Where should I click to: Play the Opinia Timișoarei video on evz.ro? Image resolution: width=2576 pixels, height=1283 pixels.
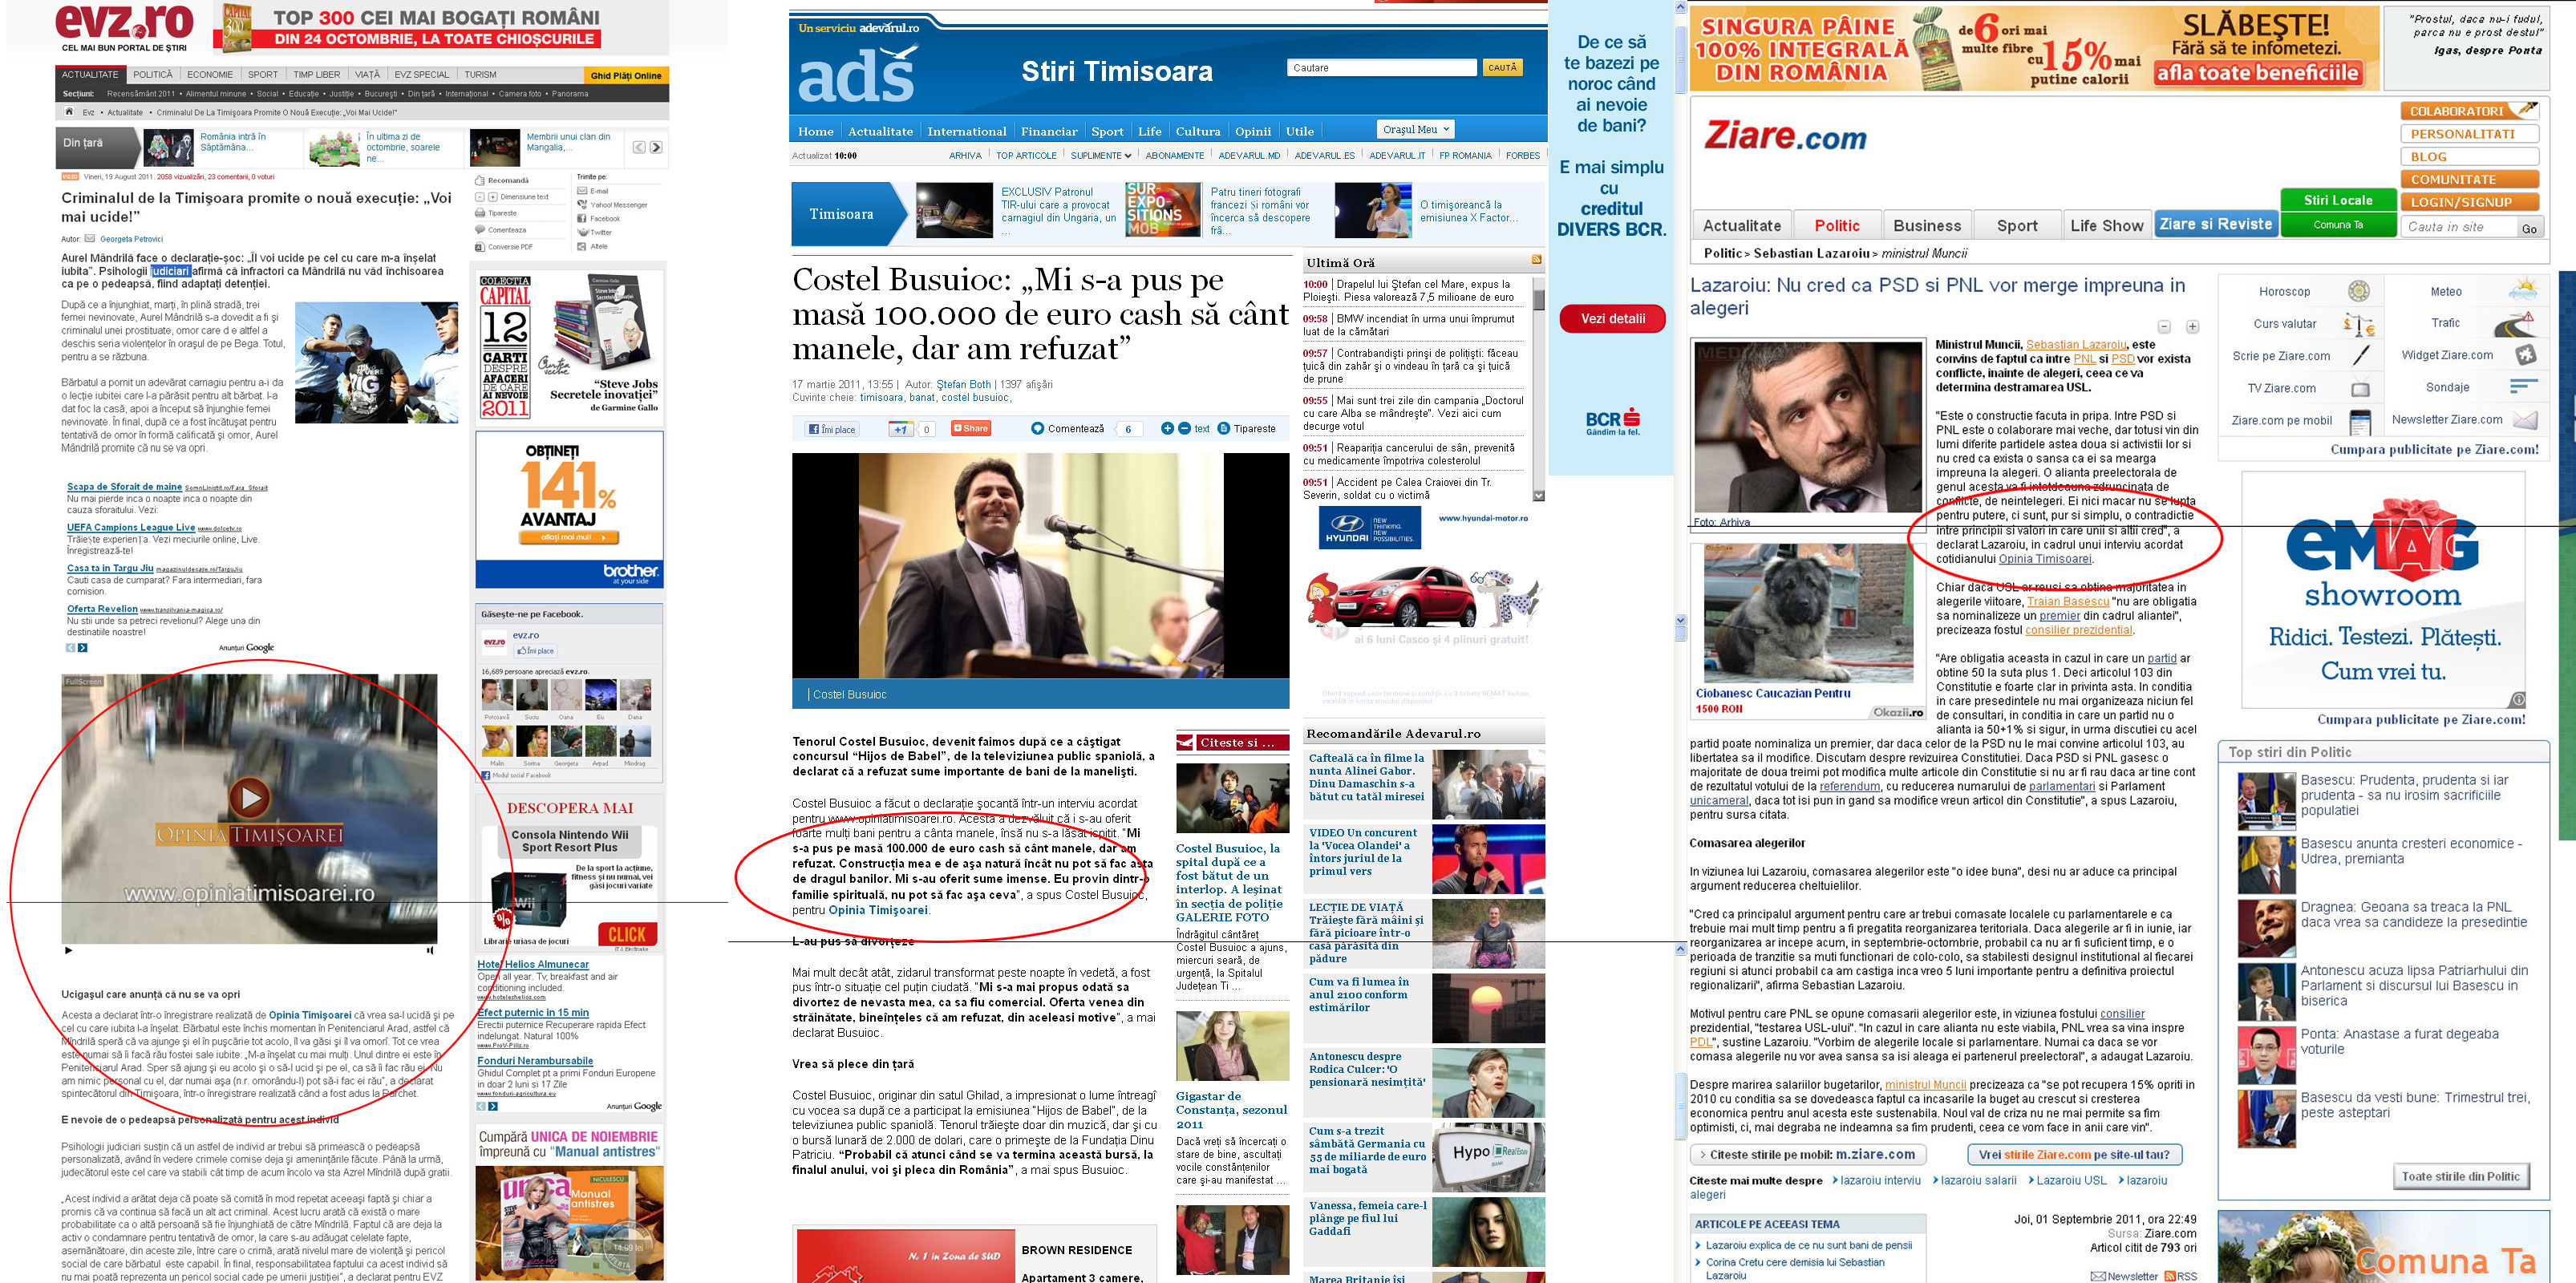[249, 797]
